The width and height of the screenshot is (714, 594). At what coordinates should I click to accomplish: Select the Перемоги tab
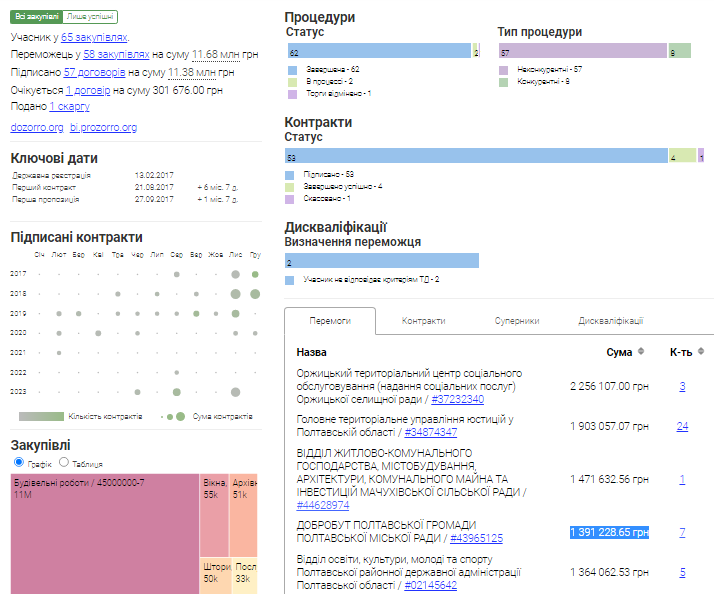point(330,321)
